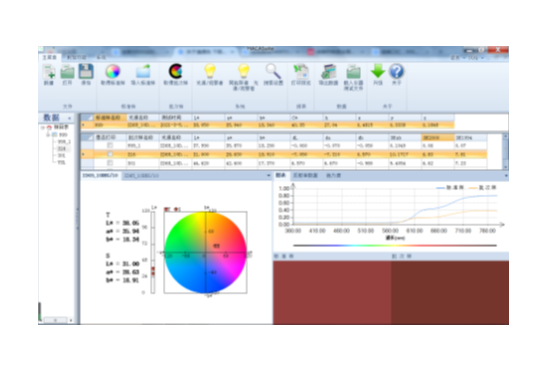
Task: Click the darker brown batch sample color swatch
Action: [450, 292]
